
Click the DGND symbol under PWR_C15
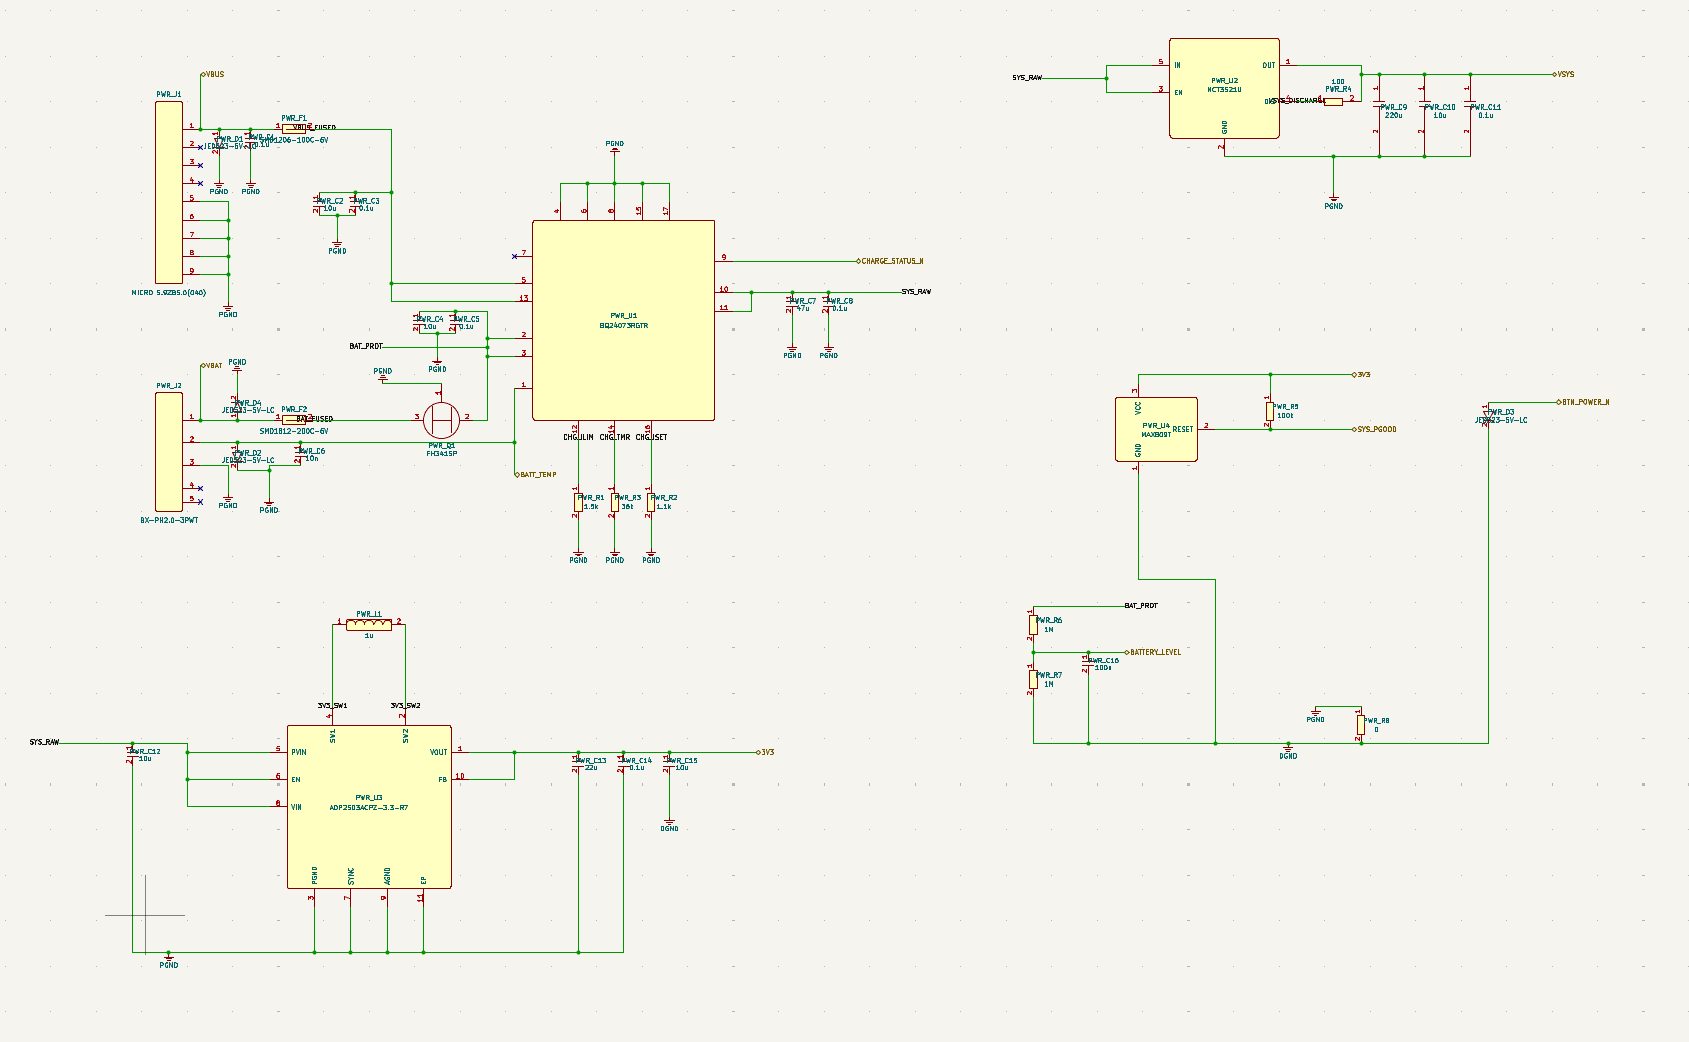(669, 826)
